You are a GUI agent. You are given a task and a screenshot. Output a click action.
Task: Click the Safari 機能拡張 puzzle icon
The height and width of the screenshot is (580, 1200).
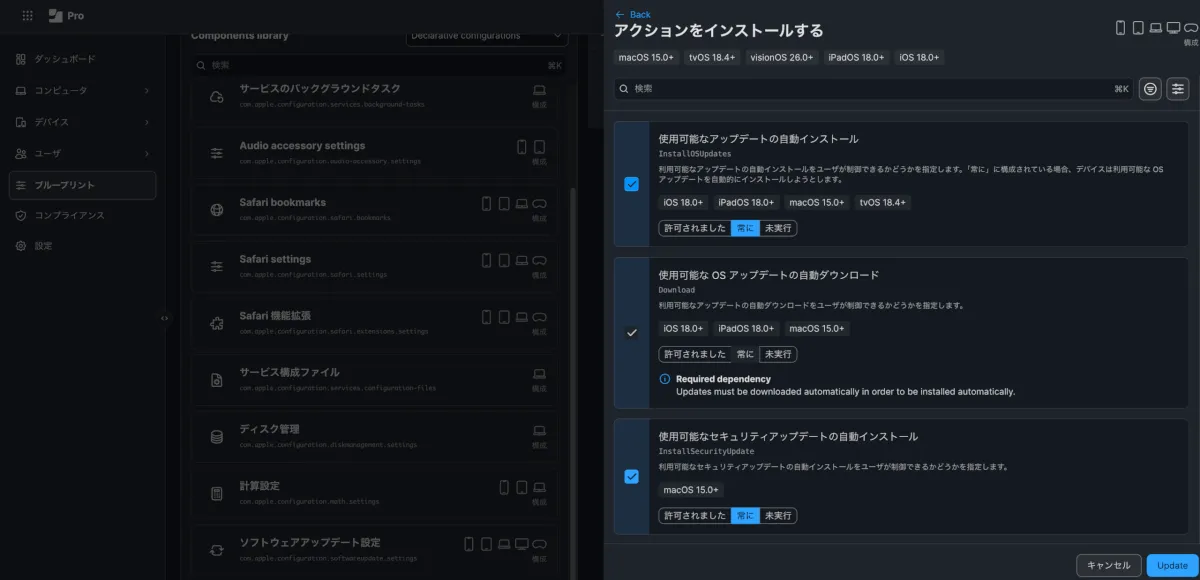(216, 323)
